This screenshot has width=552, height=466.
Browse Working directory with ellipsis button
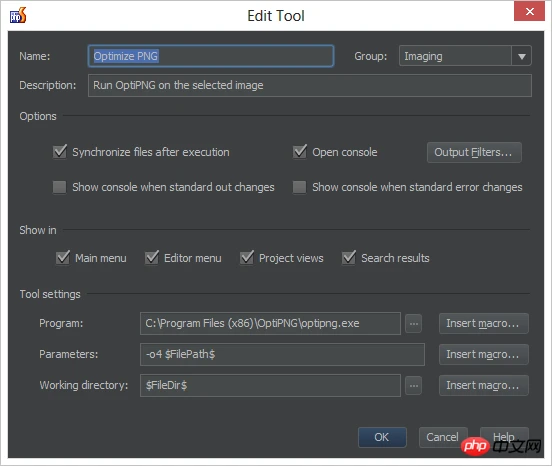[x=413, y=385]
